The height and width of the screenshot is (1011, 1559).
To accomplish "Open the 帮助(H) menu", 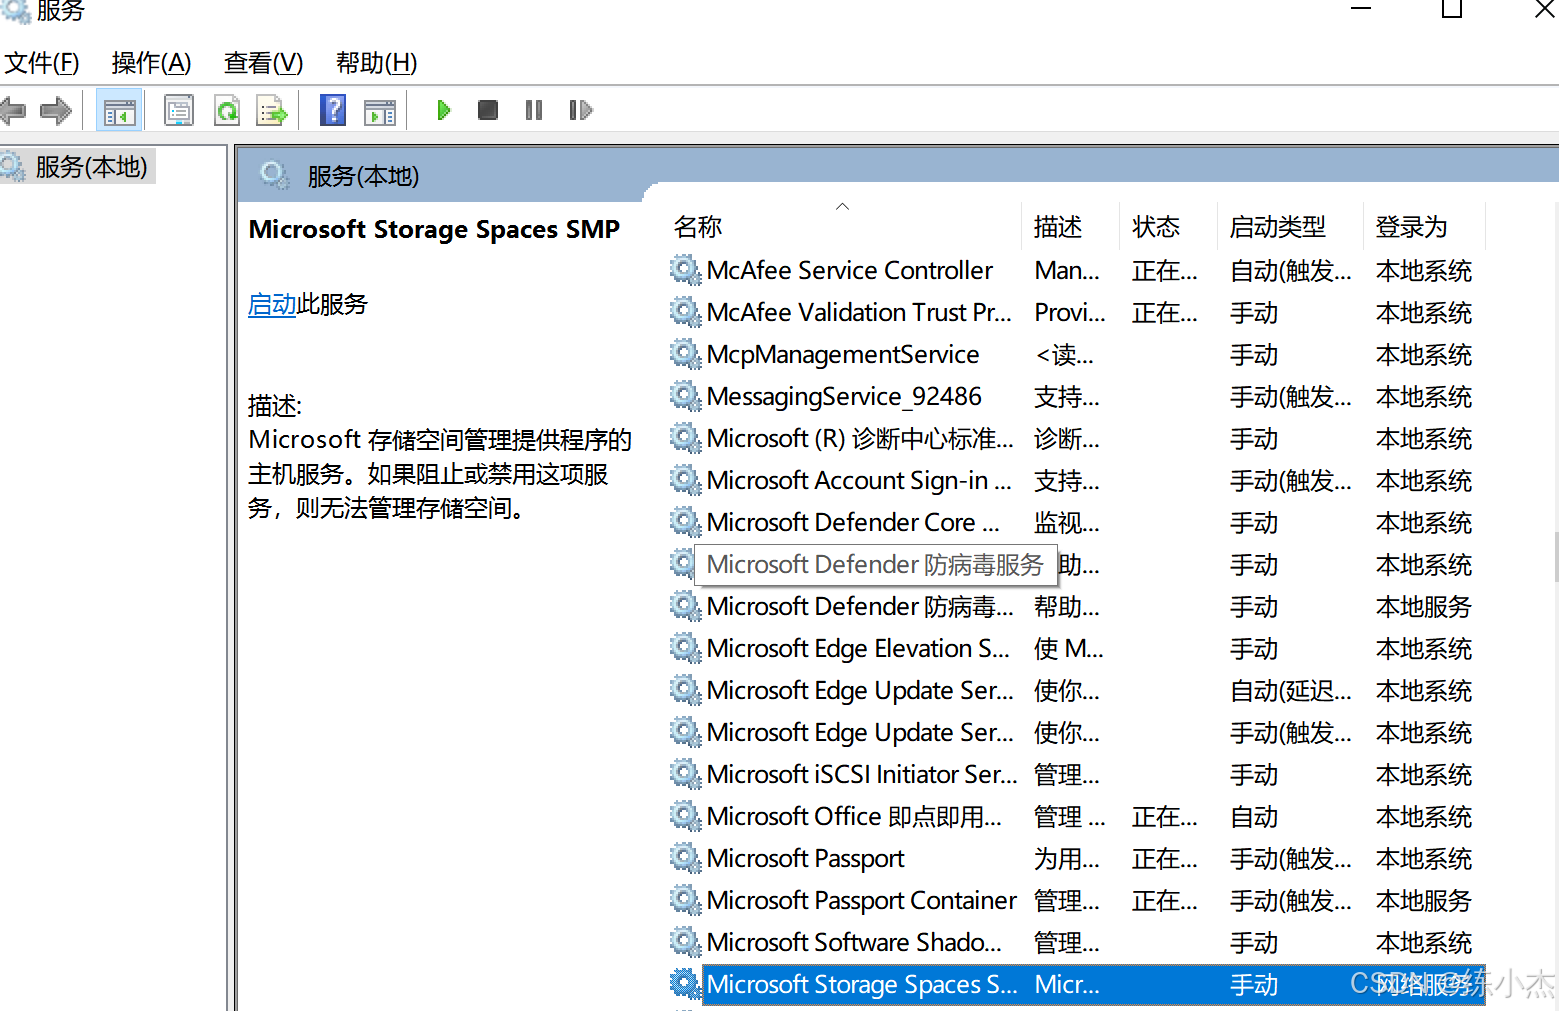I will (376, 63).
